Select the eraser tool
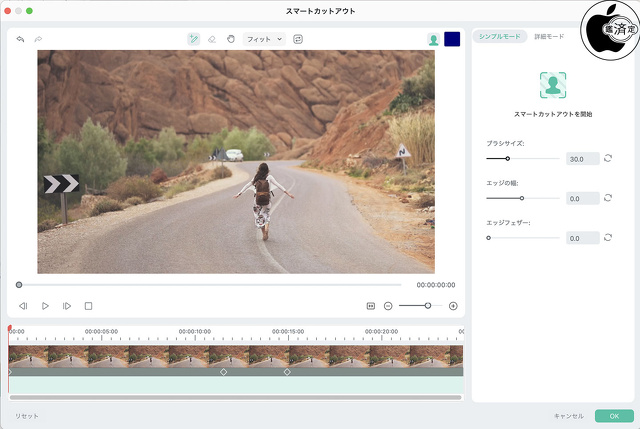 pyautogui.click(x=211, y=39)
